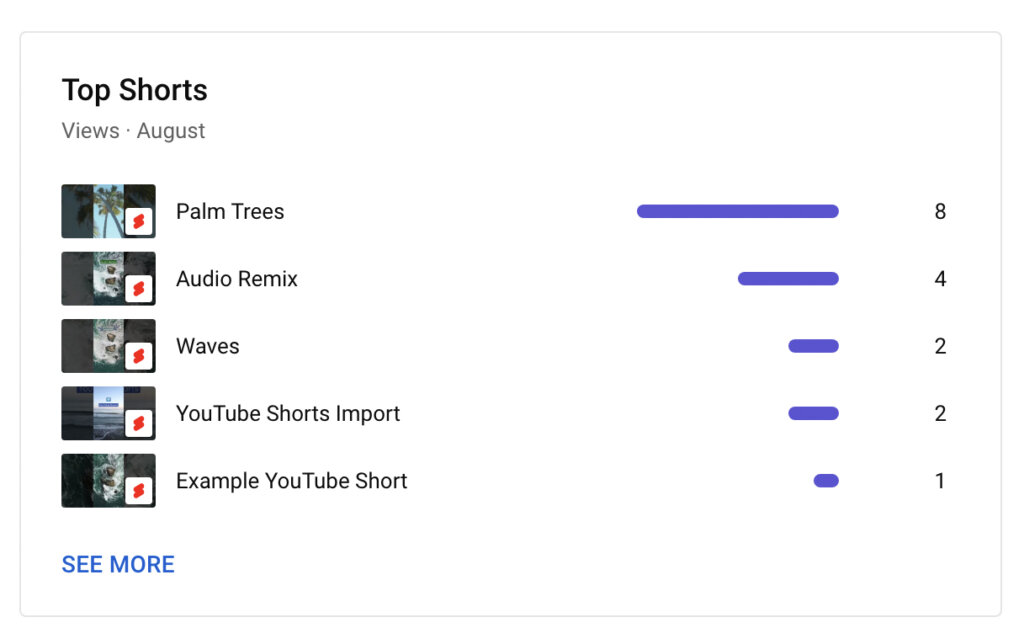1024x644 pixels.
Task: Click the bar showing 8 views for Palm Trees
Action: tap(737, 211)
